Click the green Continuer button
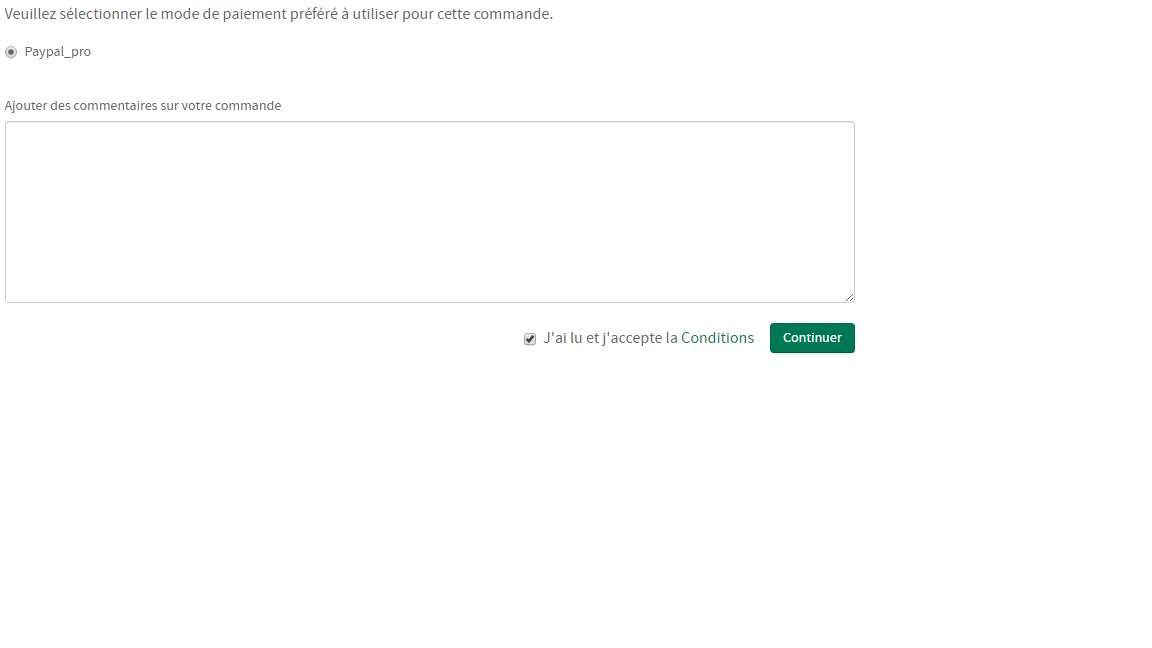 (812, 338)
